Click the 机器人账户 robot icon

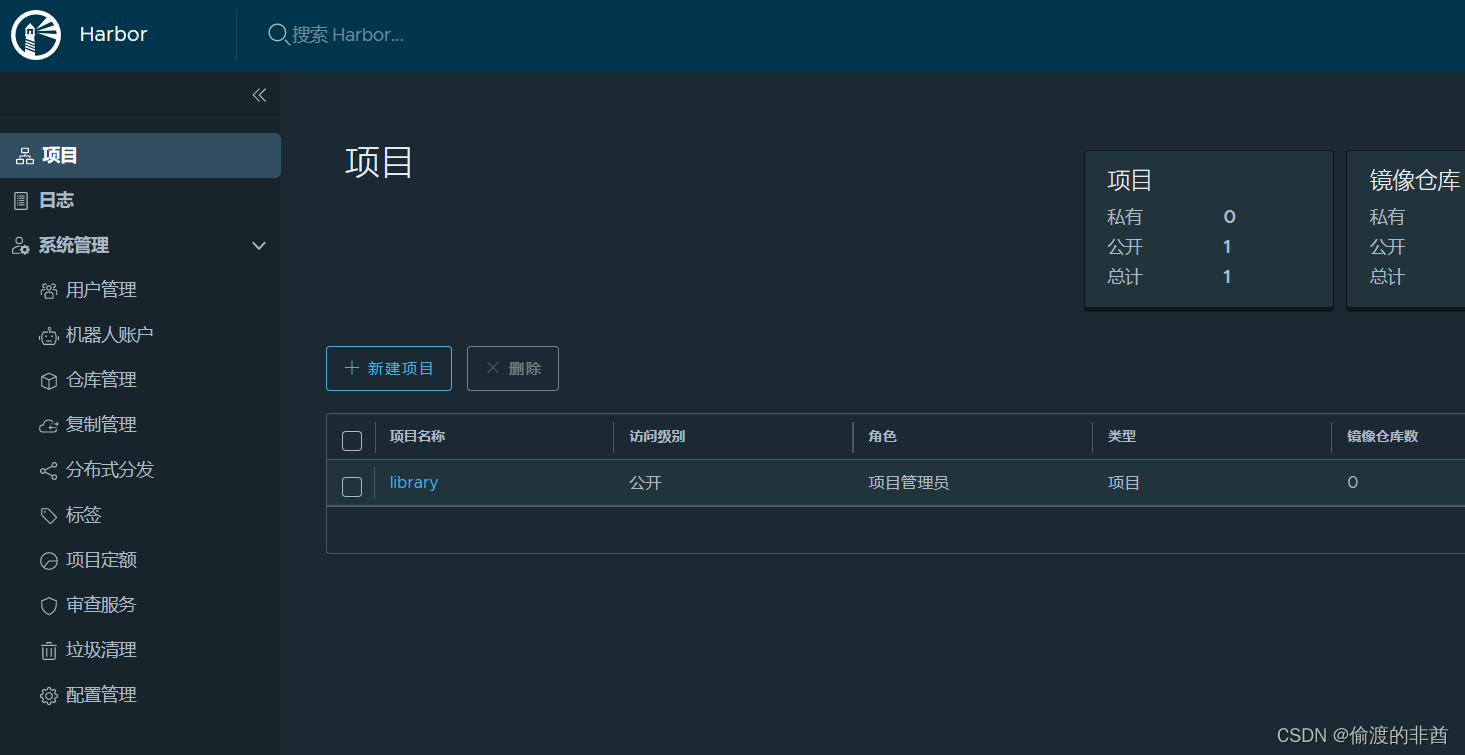pos(48,336)
